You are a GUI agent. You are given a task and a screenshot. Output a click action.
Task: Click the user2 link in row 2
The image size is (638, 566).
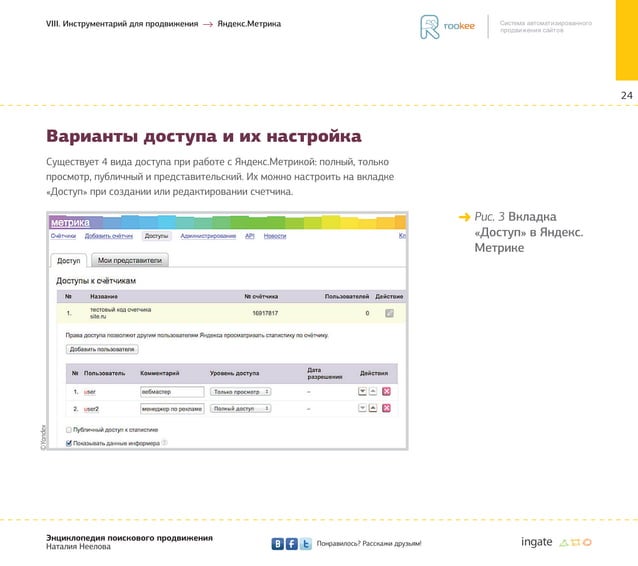tap(91, 409)
